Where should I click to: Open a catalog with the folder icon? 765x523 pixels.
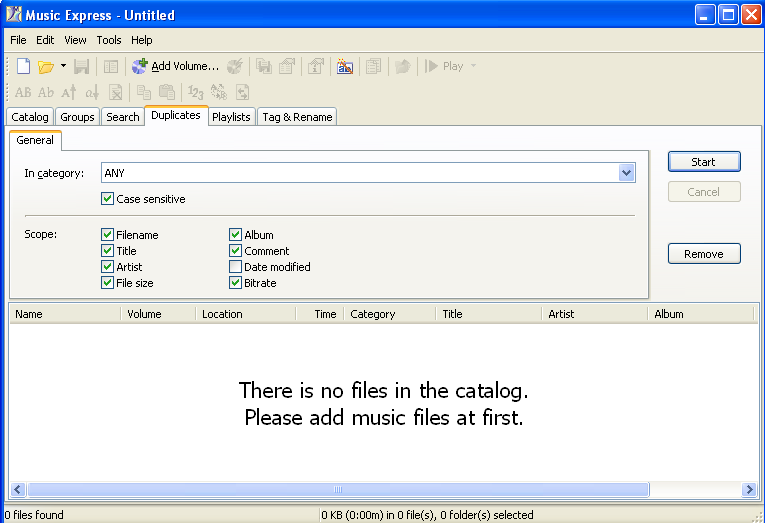(46, 66)
